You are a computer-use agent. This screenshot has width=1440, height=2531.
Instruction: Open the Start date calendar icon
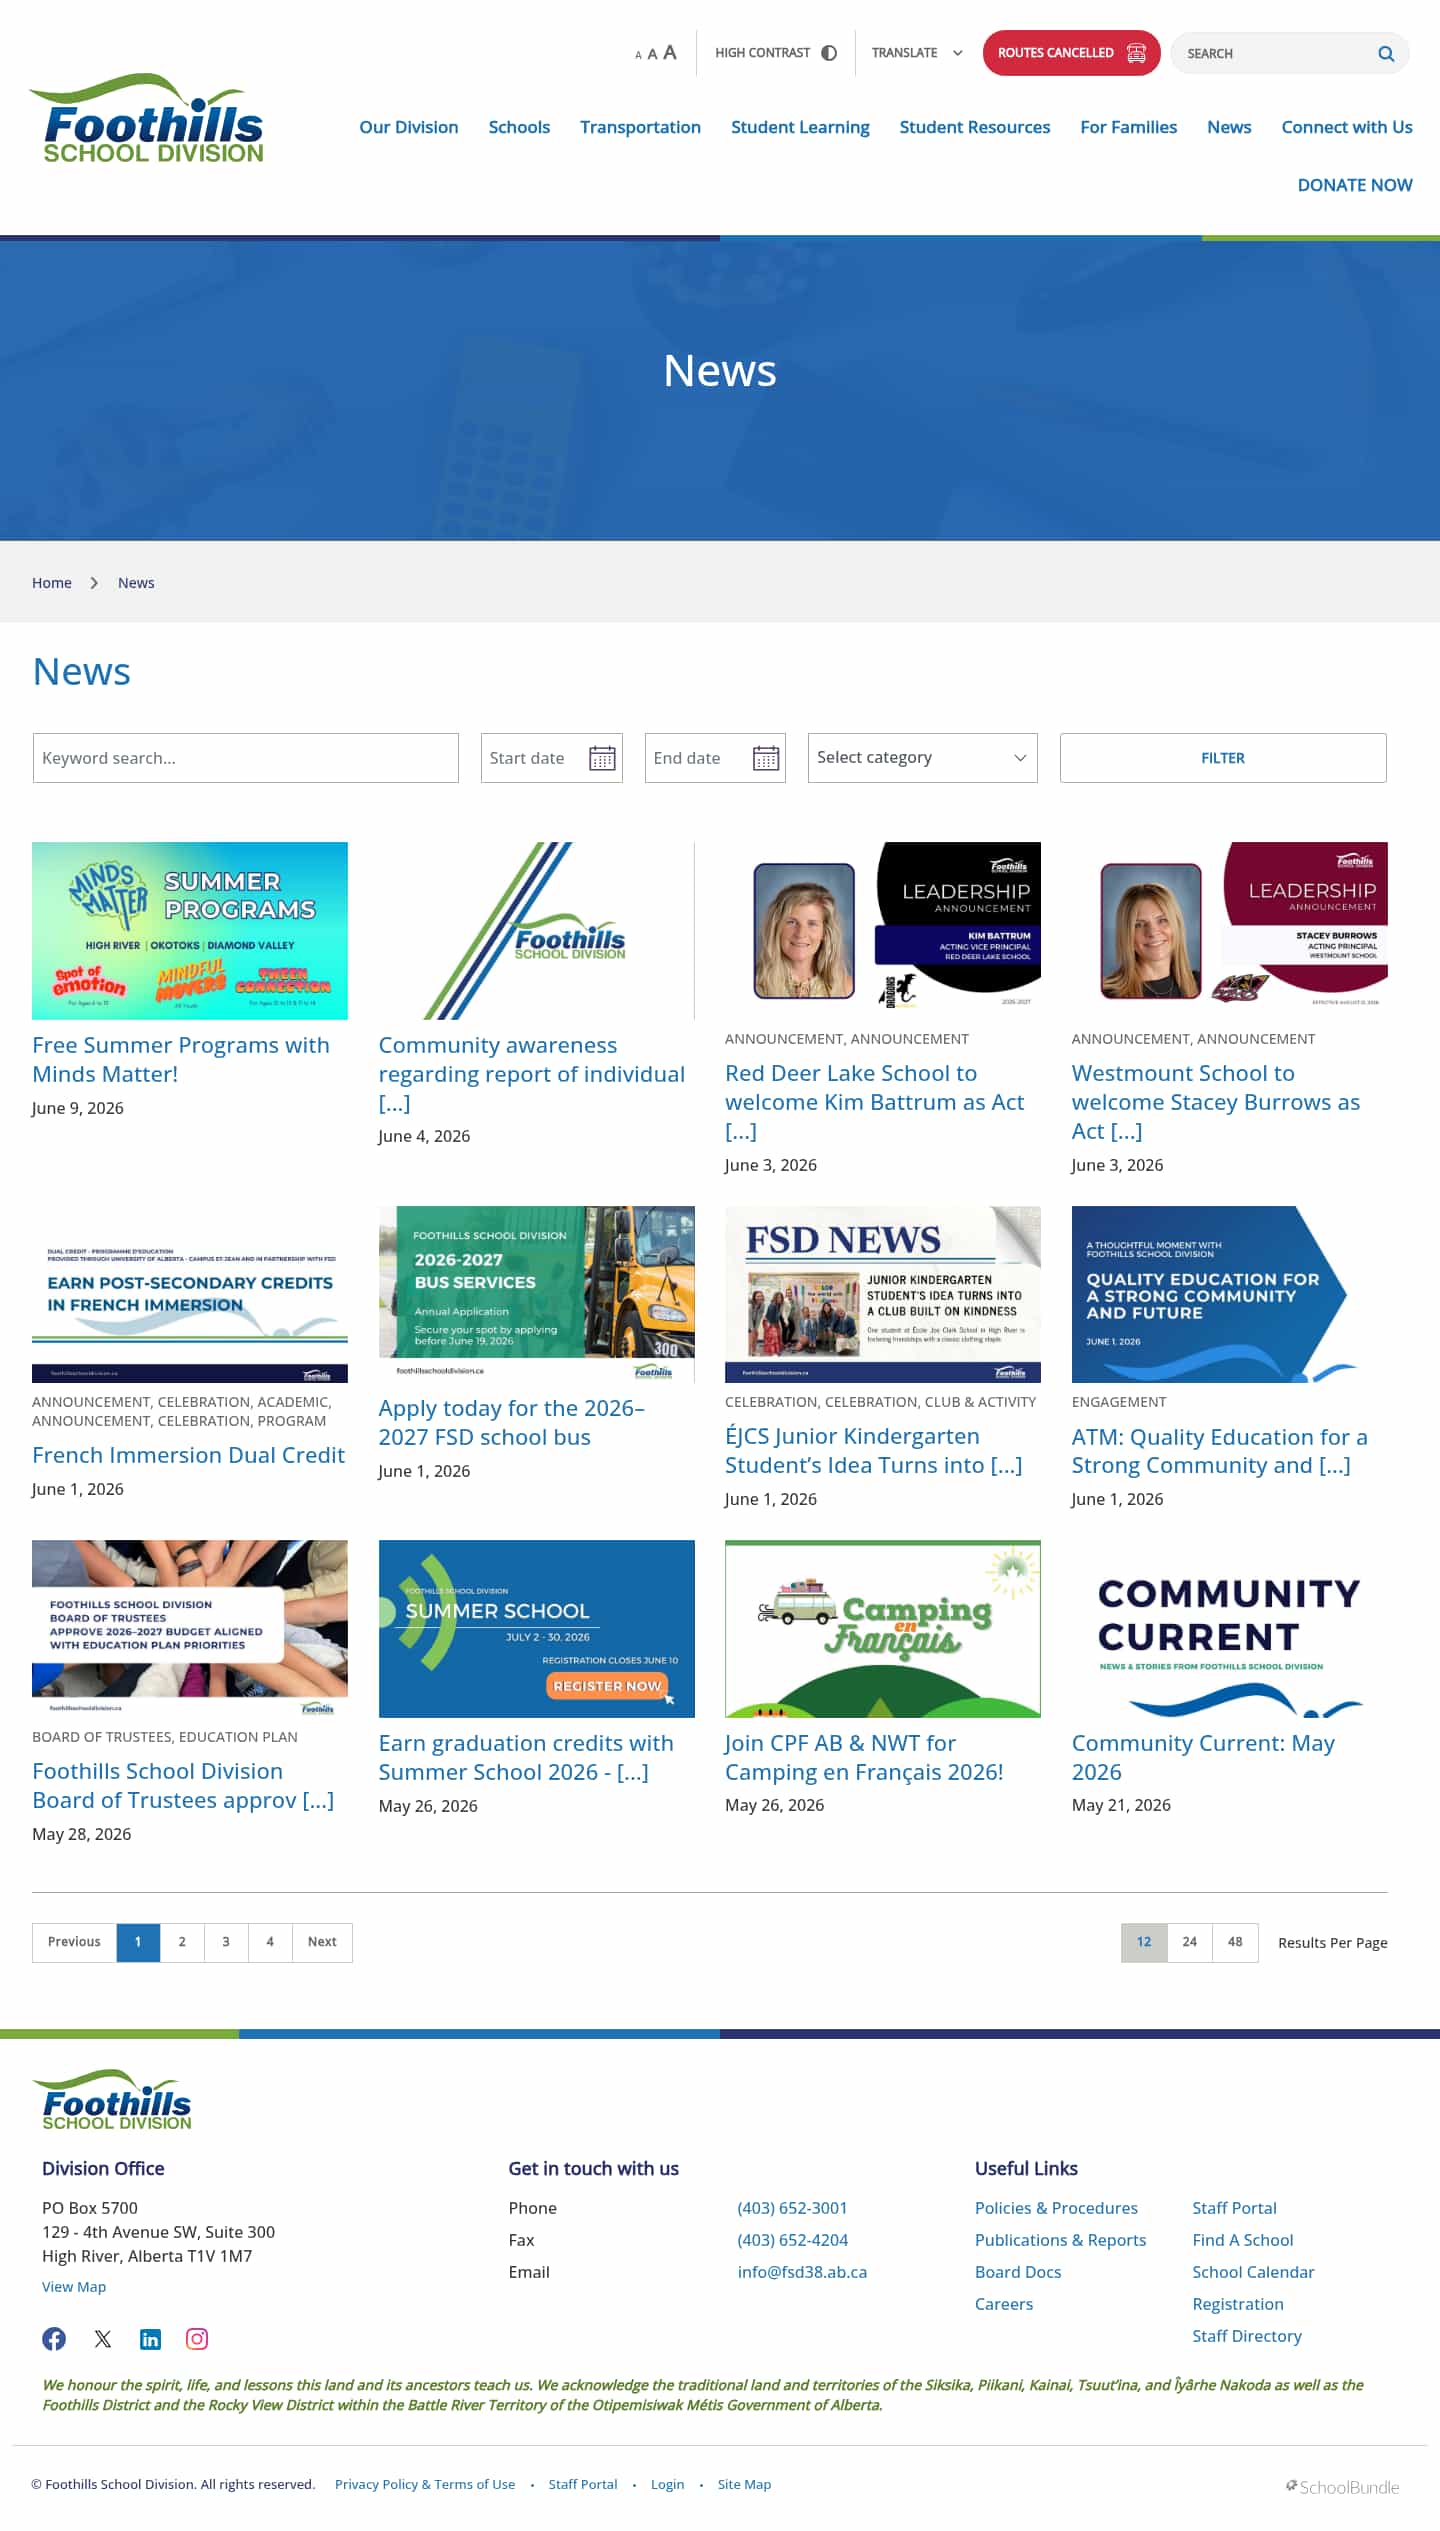(x=602, y=758)
